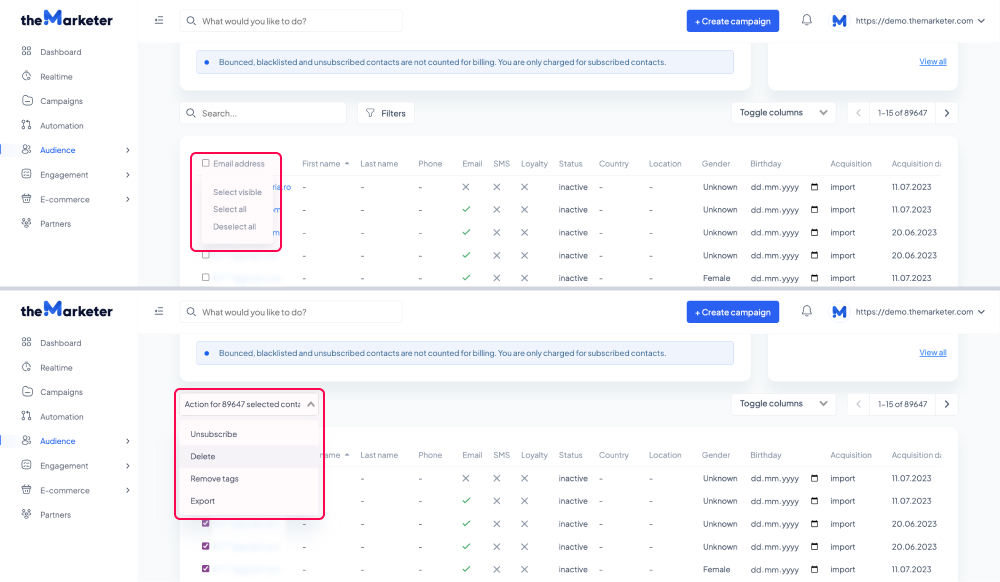Screen dimensions: 1000x582
Task: Follow View all link in lower screenshot
Action: click(932, 353)
